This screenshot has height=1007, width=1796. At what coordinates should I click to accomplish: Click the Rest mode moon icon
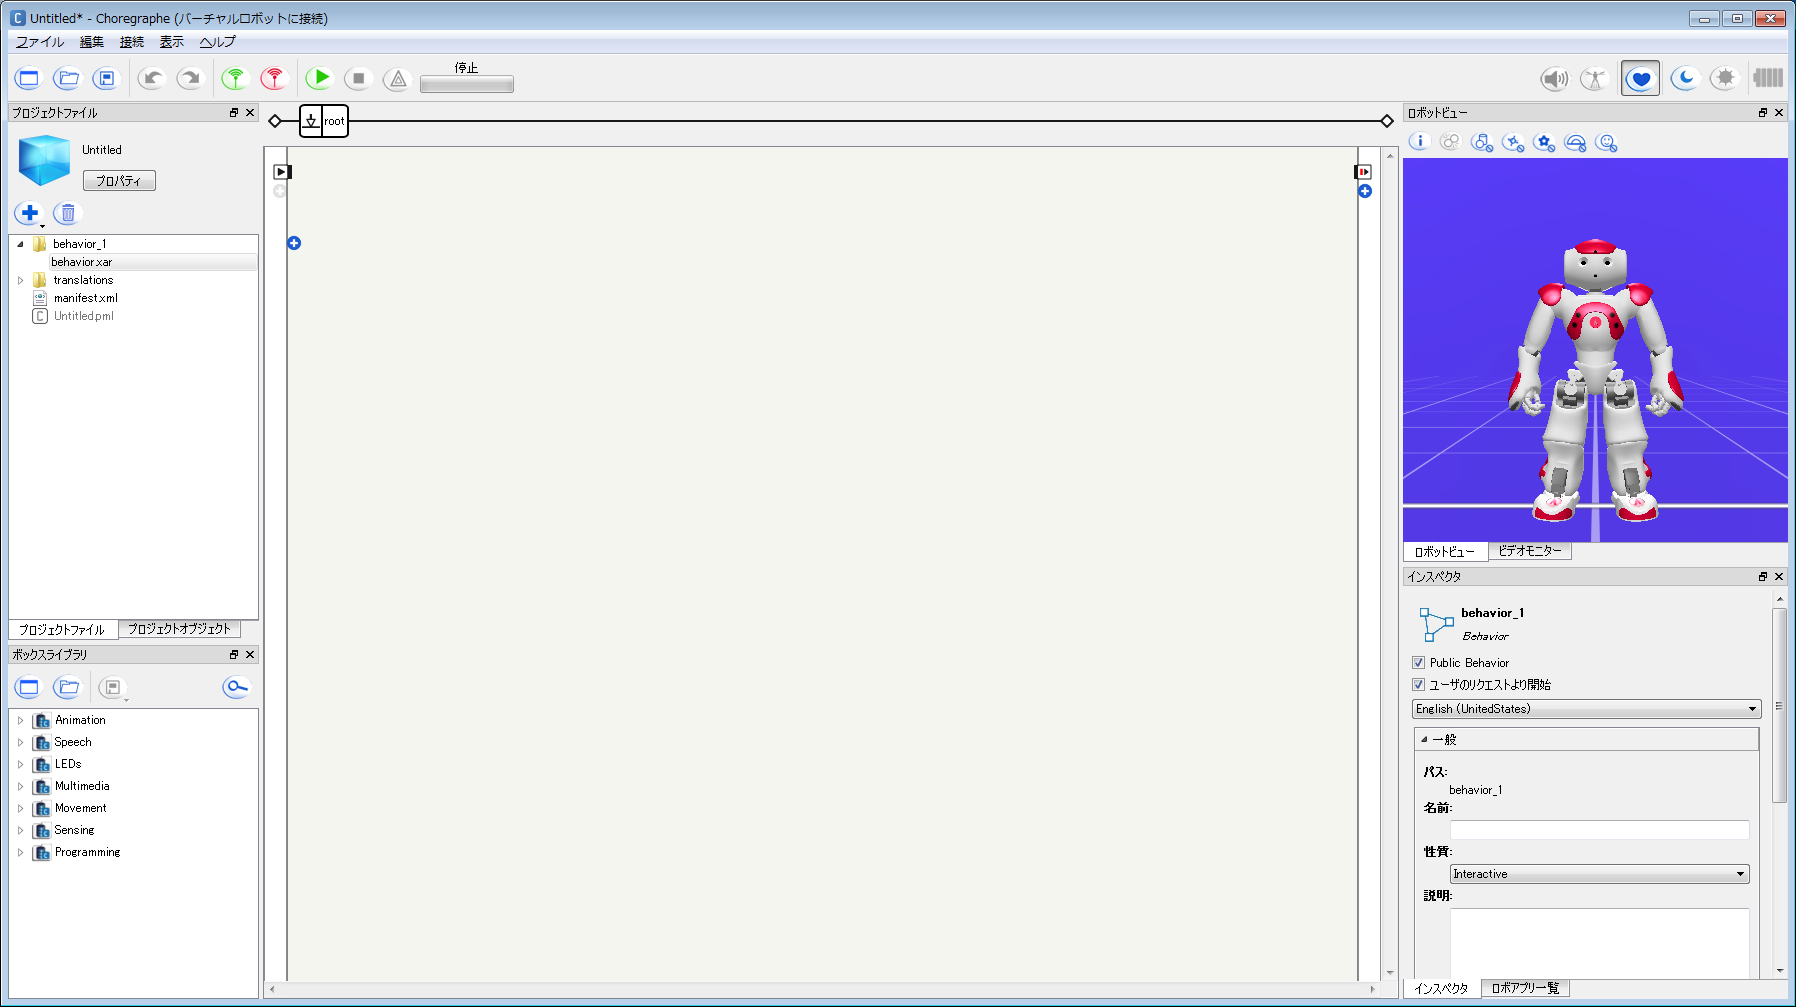pyautogui.click(x=1685, y=79)
